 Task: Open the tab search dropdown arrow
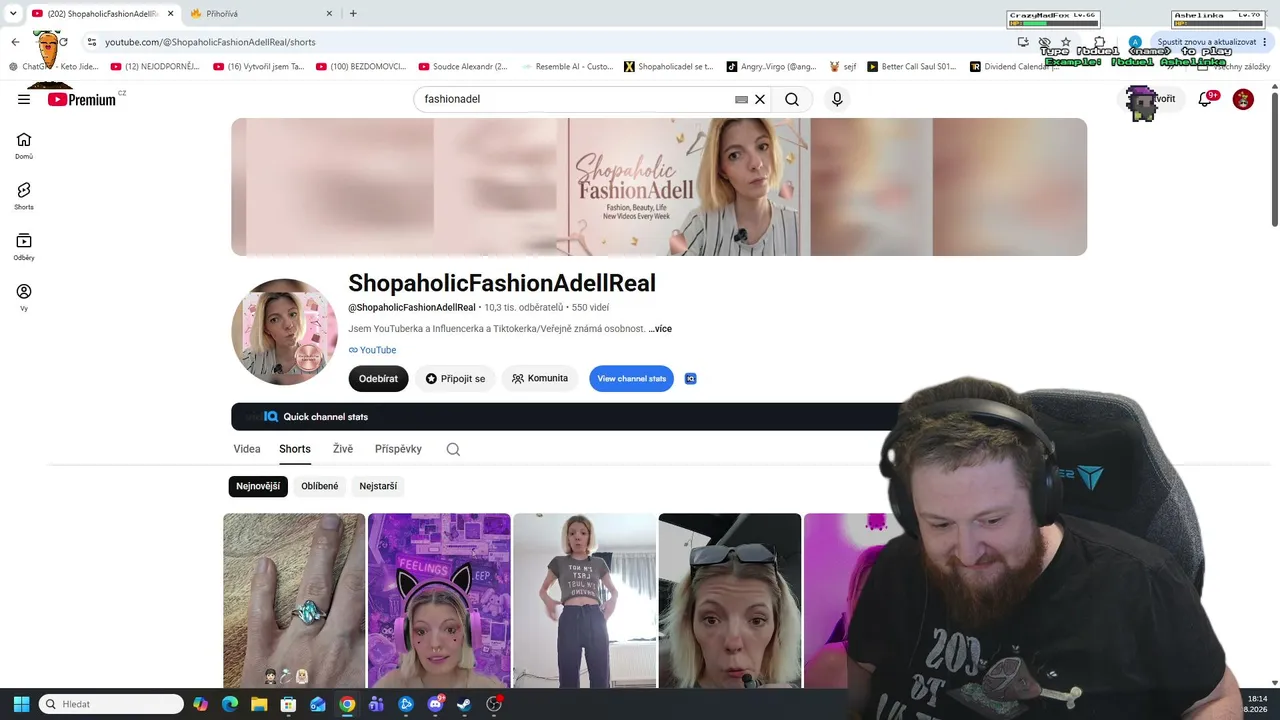[12, 14]
